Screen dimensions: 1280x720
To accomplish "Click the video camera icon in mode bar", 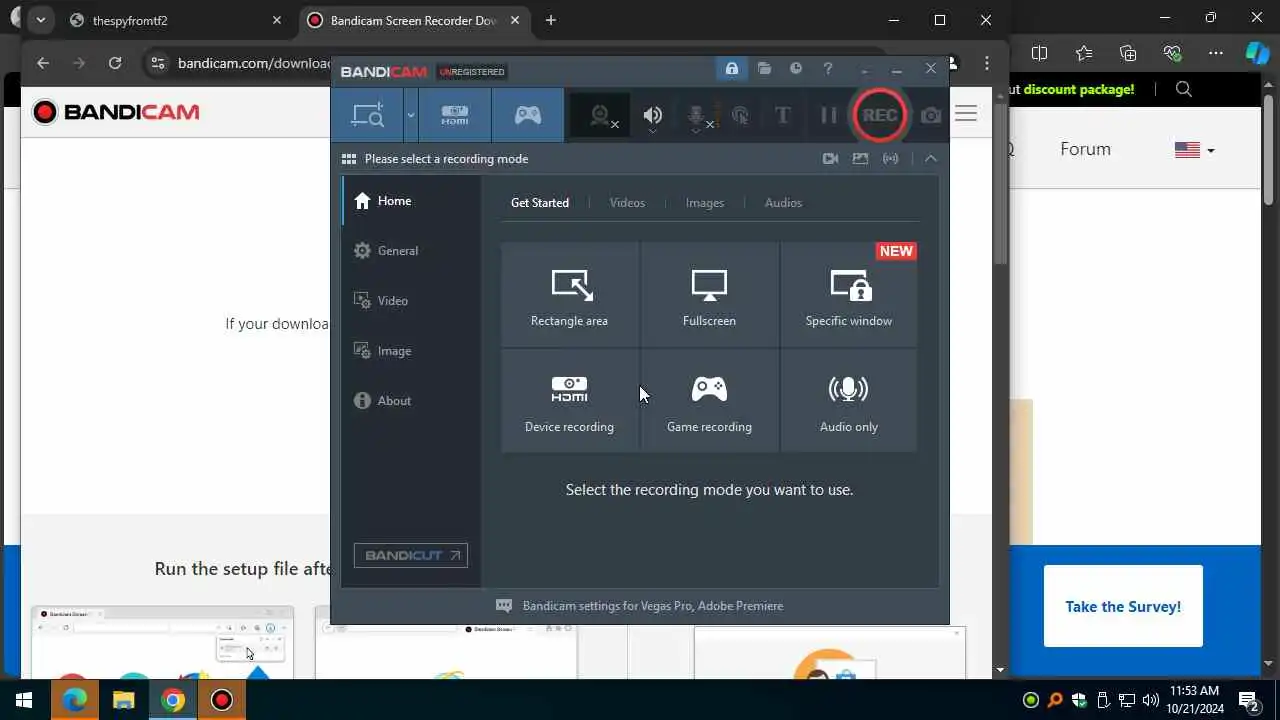I will tap(830, 159).
